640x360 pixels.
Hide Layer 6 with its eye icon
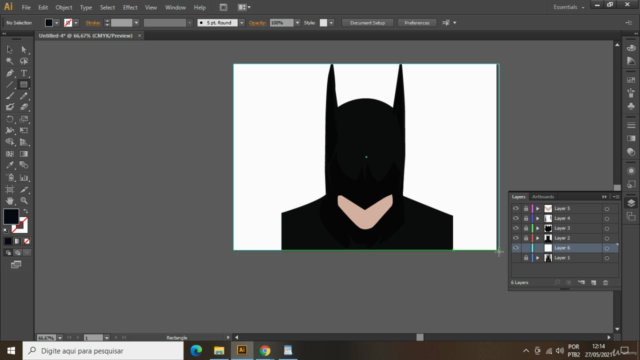(516, 248)
